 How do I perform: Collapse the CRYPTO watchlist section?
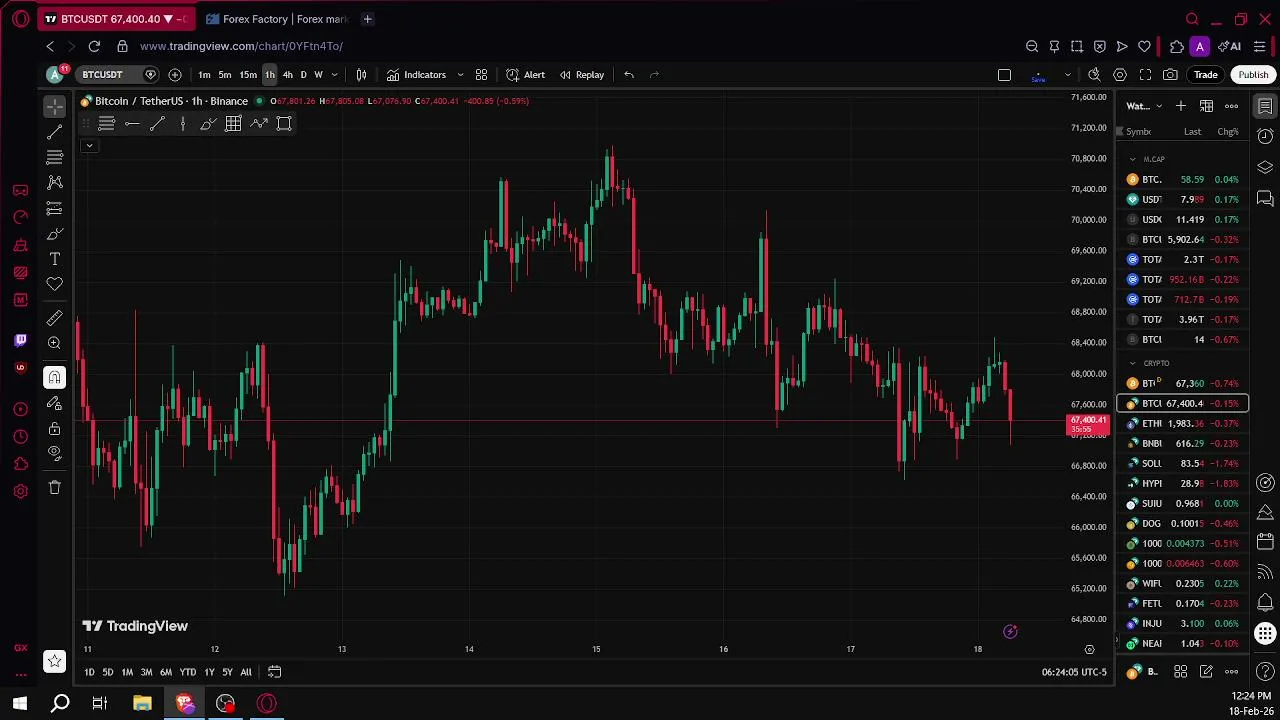click(x=1133, y=363)
